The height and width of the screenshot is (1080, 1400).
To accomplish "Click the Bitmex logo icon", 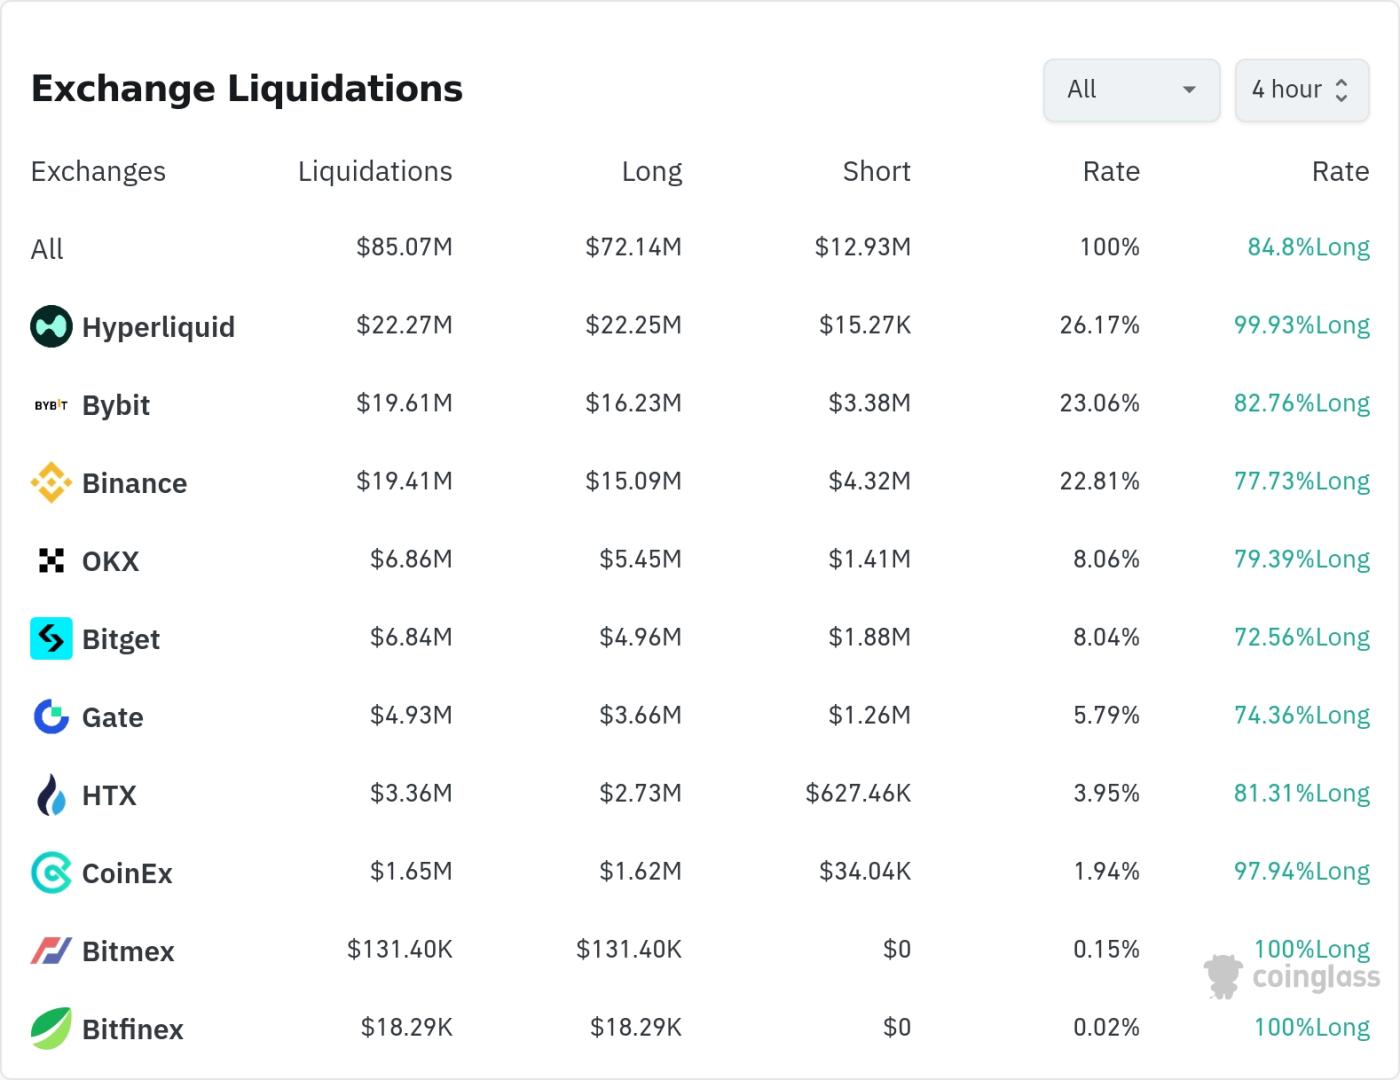I will (x=50, y=950).
